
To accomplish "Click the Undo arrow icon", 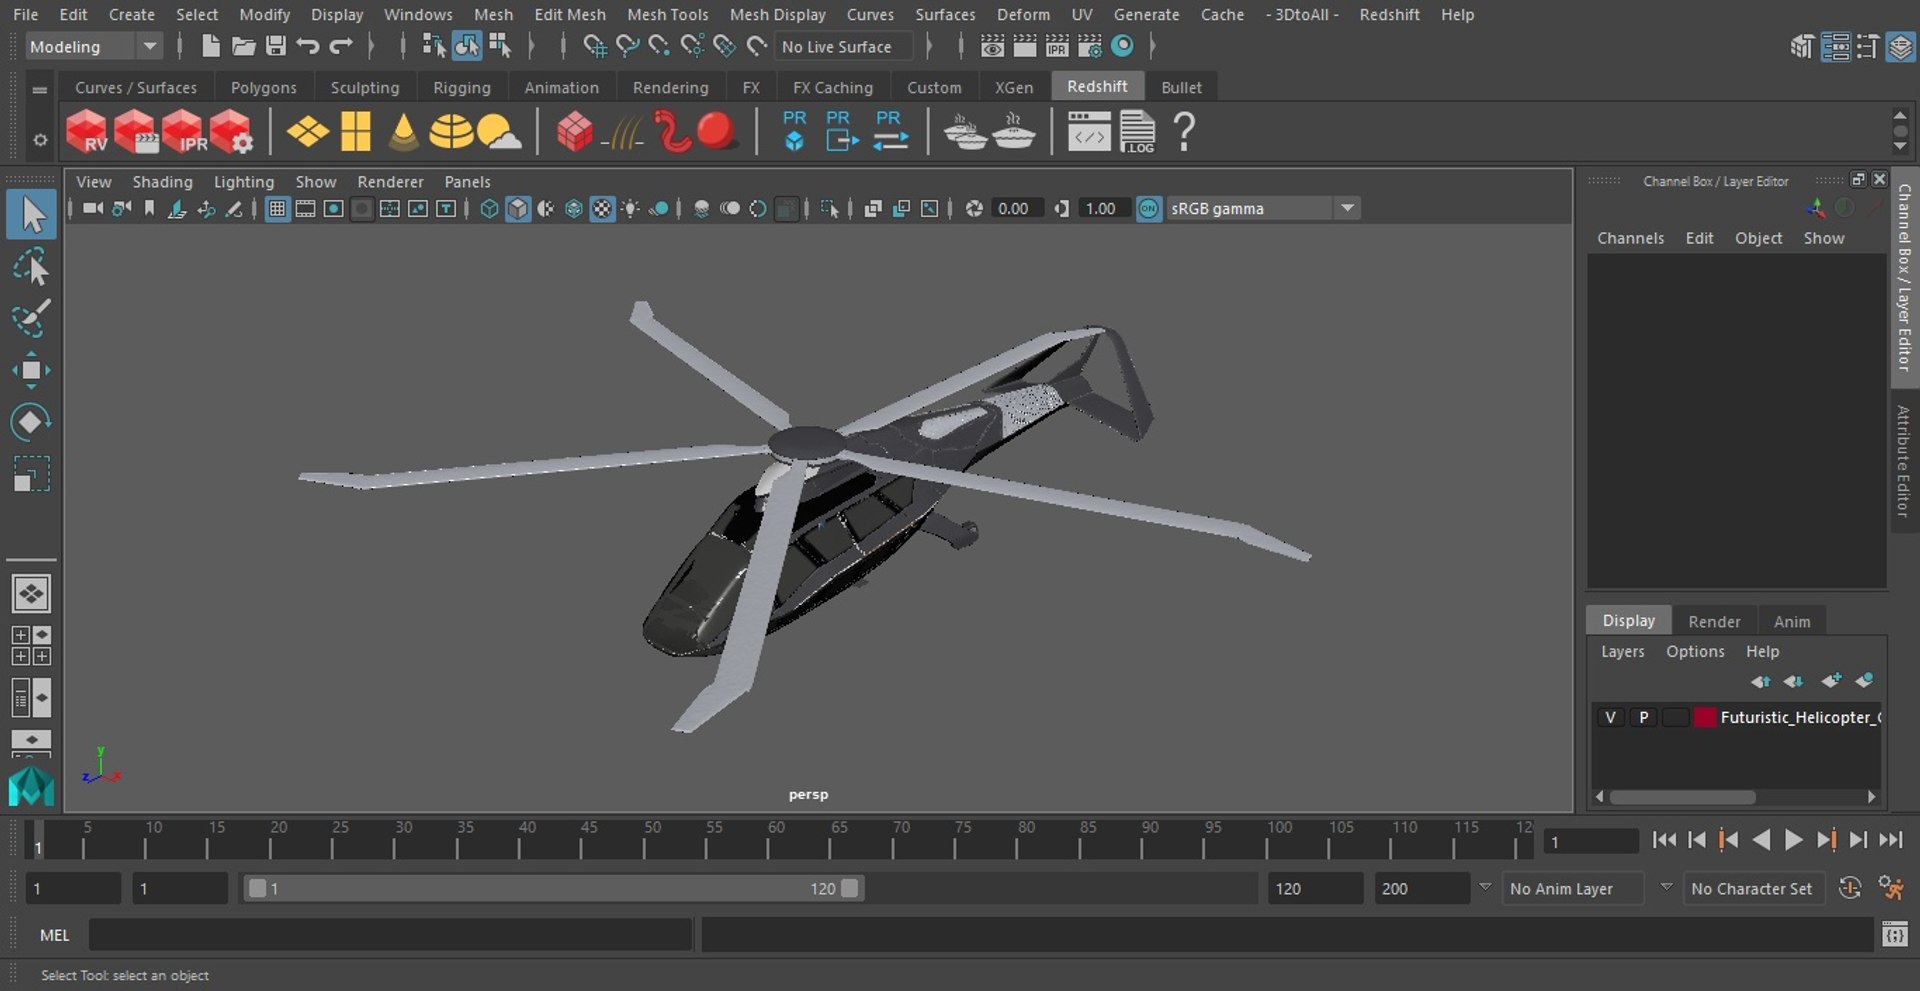I will (x=308, y=46).
